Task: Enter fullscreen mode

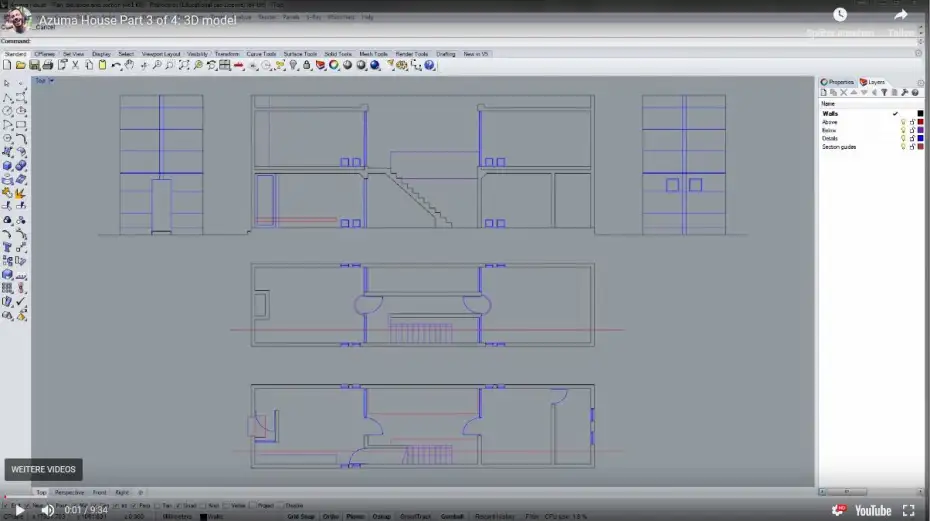Action: (x=909, y=510)
